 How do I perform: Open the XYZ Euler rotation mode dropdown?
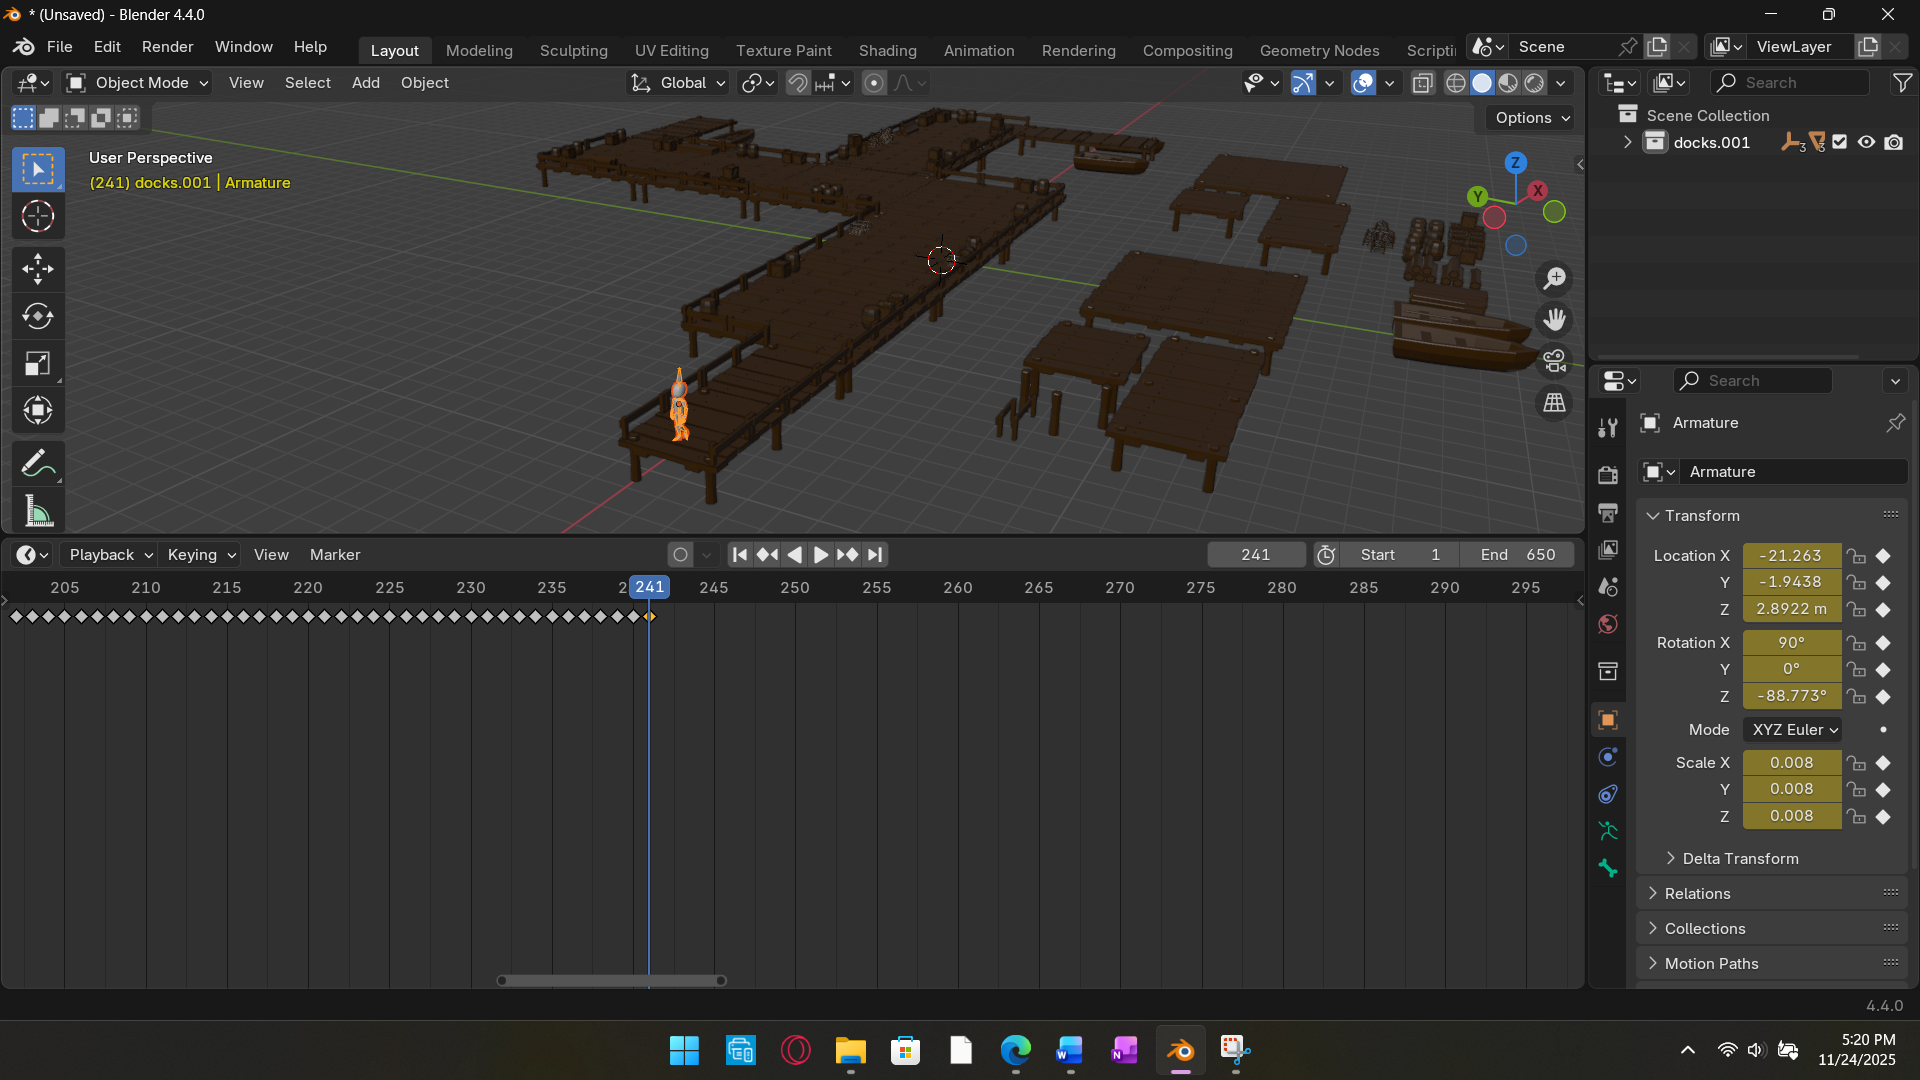click(1793, 730)
